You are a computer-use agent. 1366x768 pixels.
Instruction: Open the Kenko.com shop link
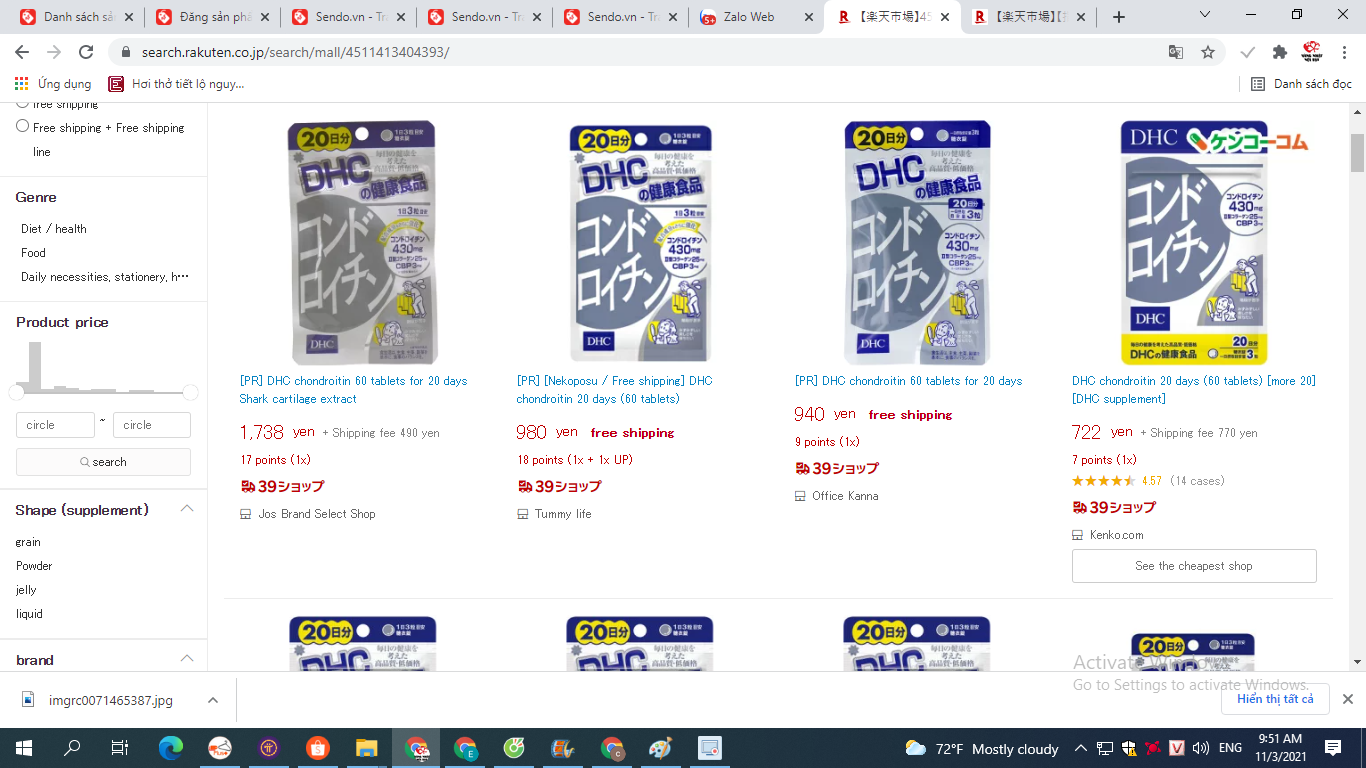(x=1117, y=535)
